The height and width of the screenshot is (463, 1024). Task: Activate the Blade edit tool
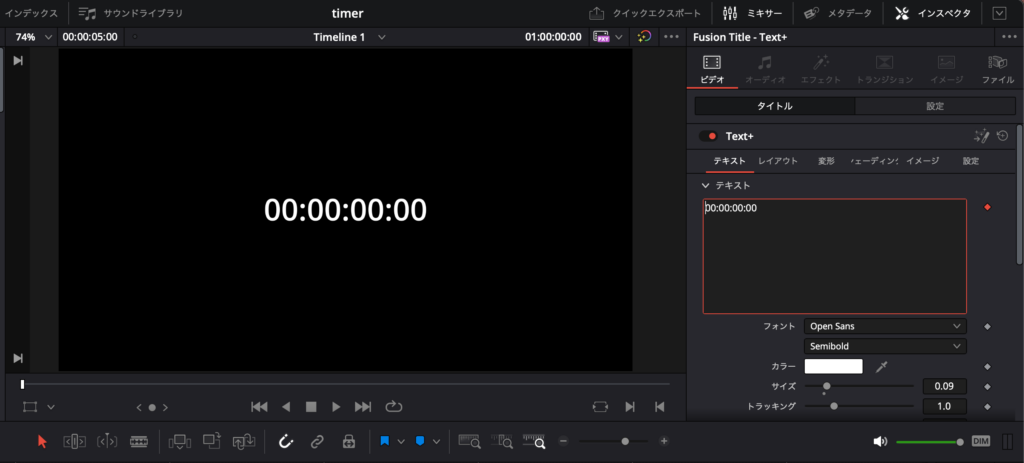tap(139, 441)
